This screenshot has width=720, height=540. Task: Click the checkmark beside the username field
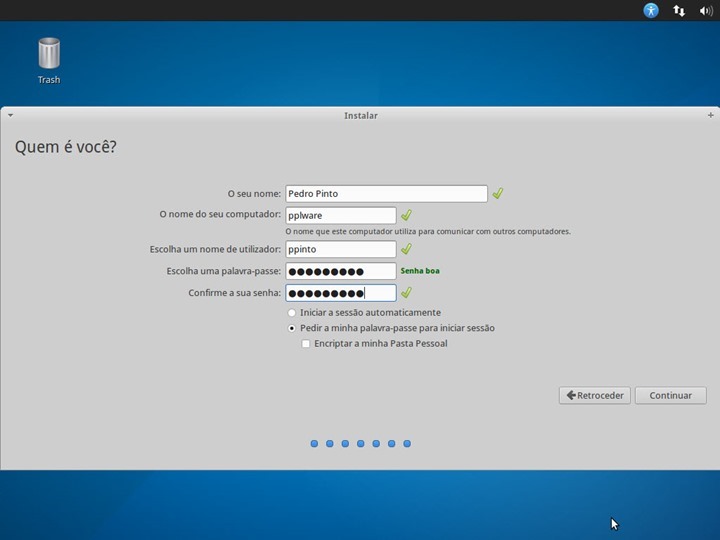tap(406, 249)
